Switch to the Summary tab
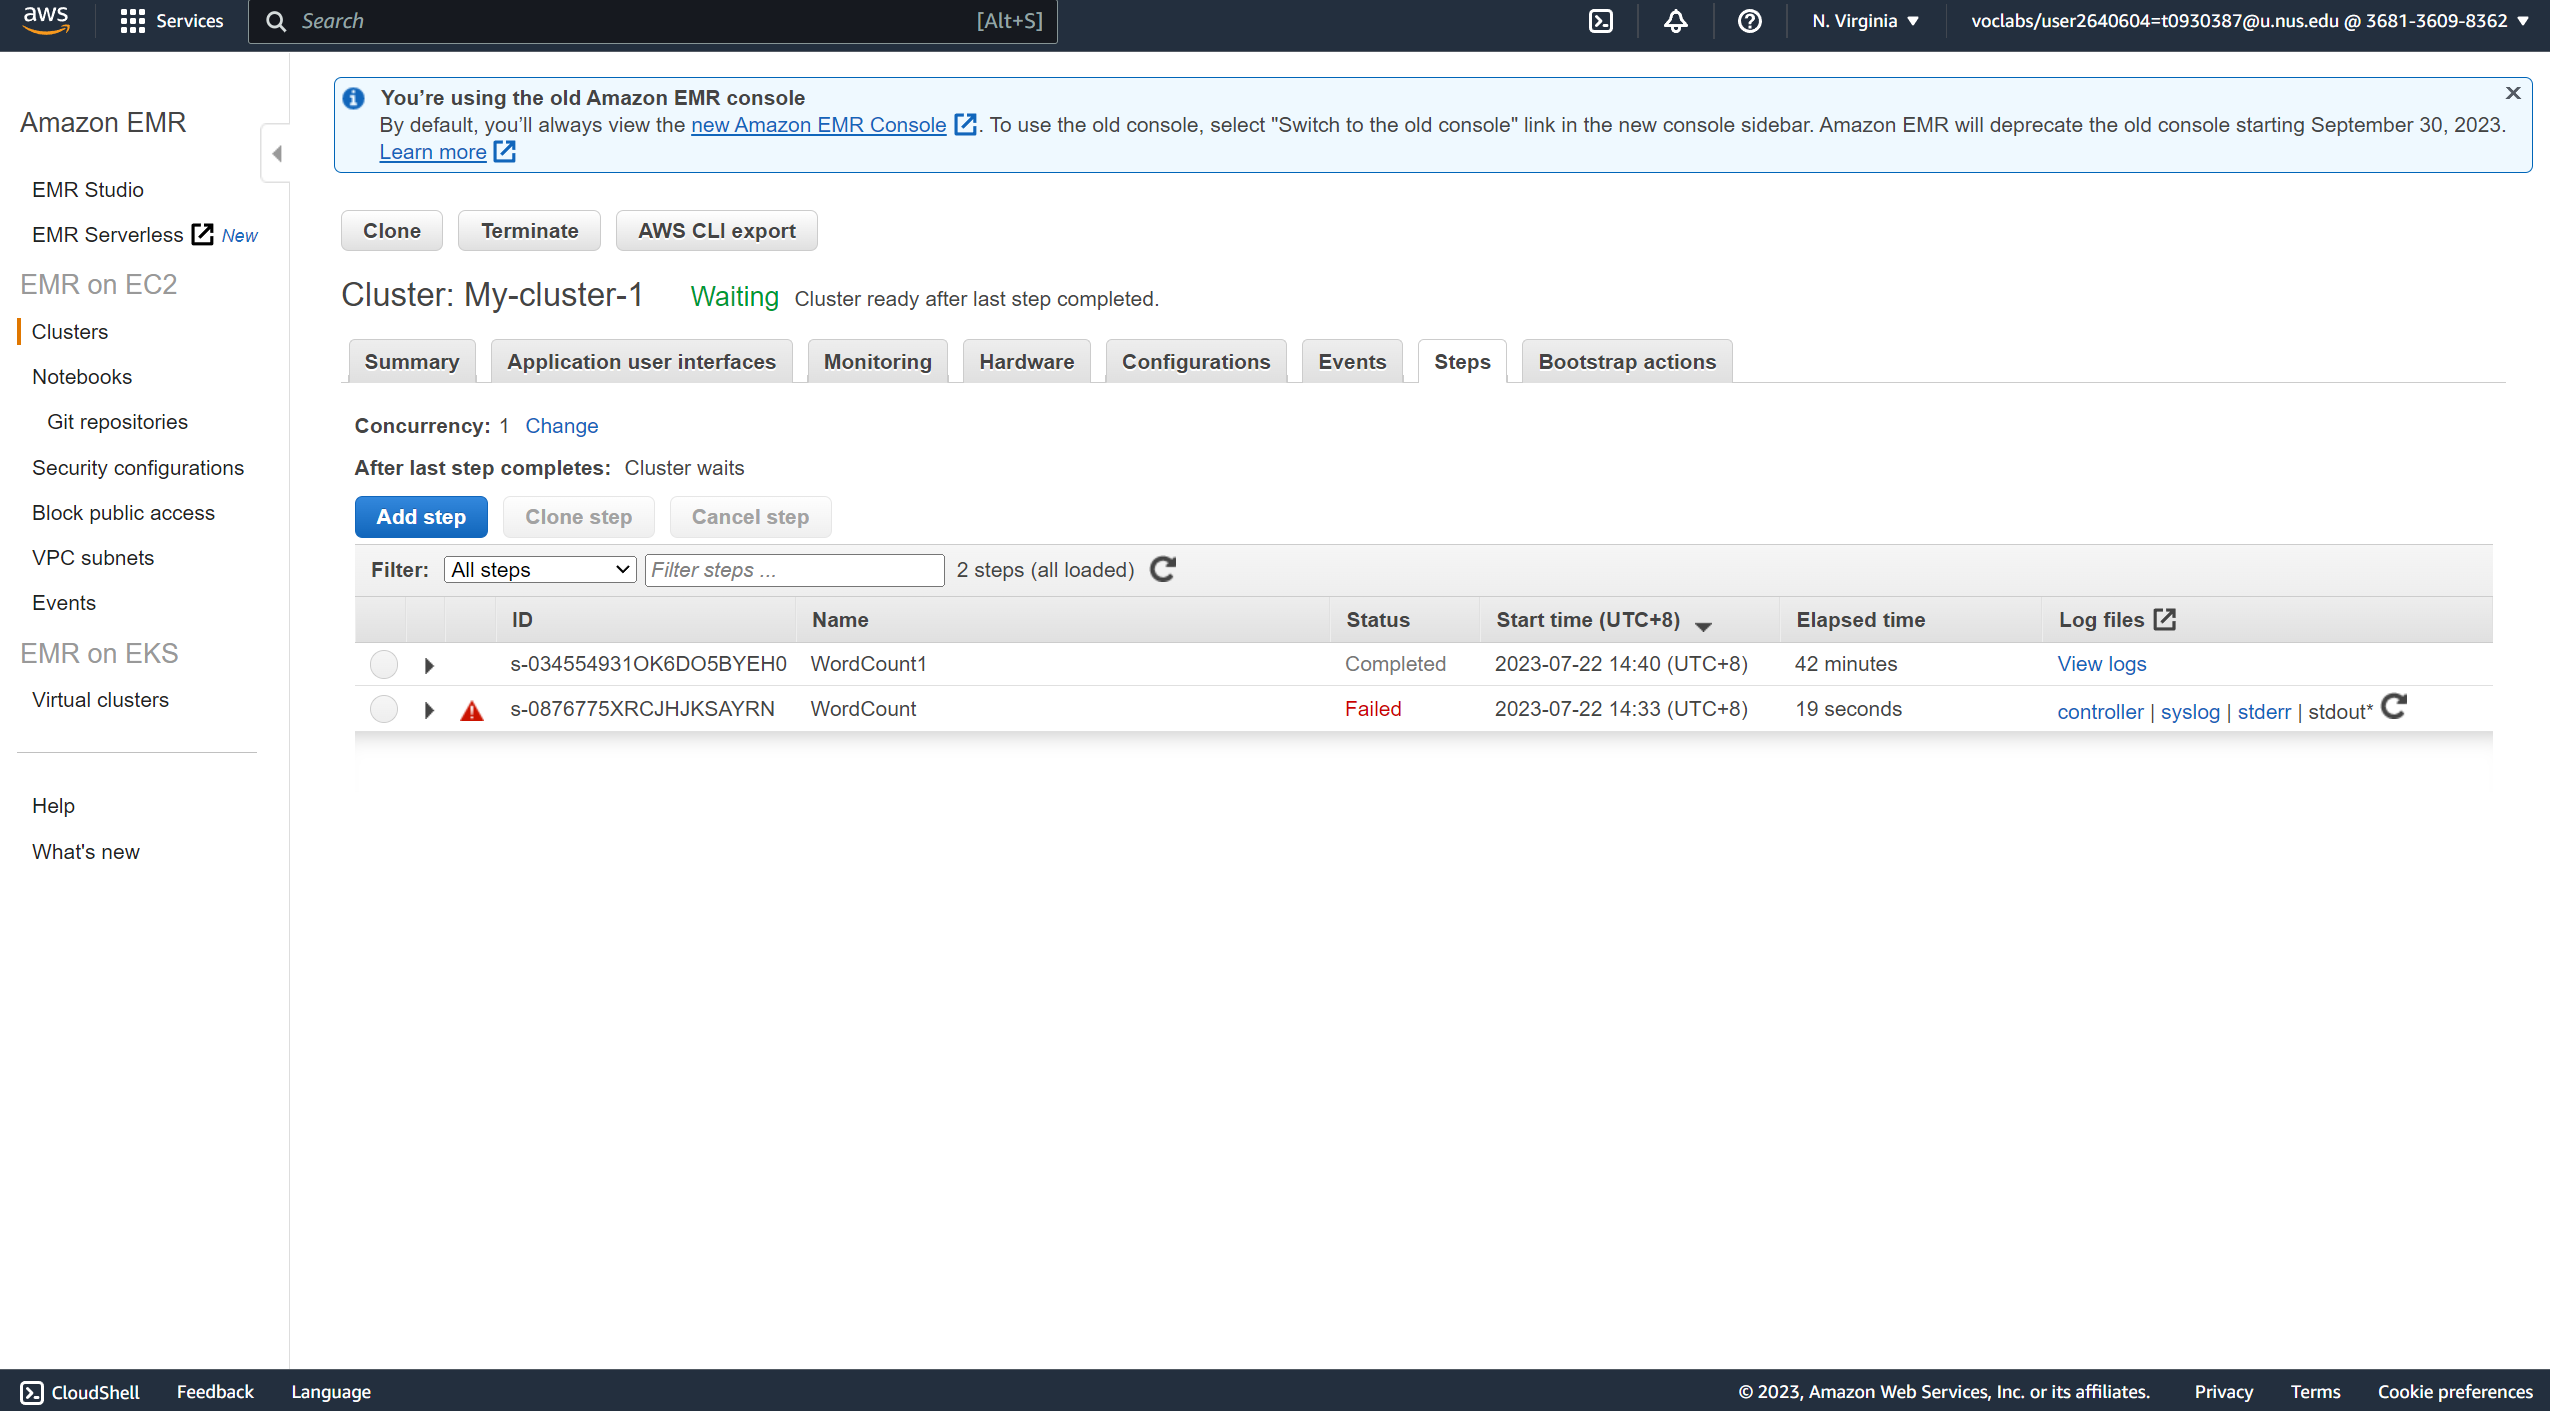 tap(412, 362)
